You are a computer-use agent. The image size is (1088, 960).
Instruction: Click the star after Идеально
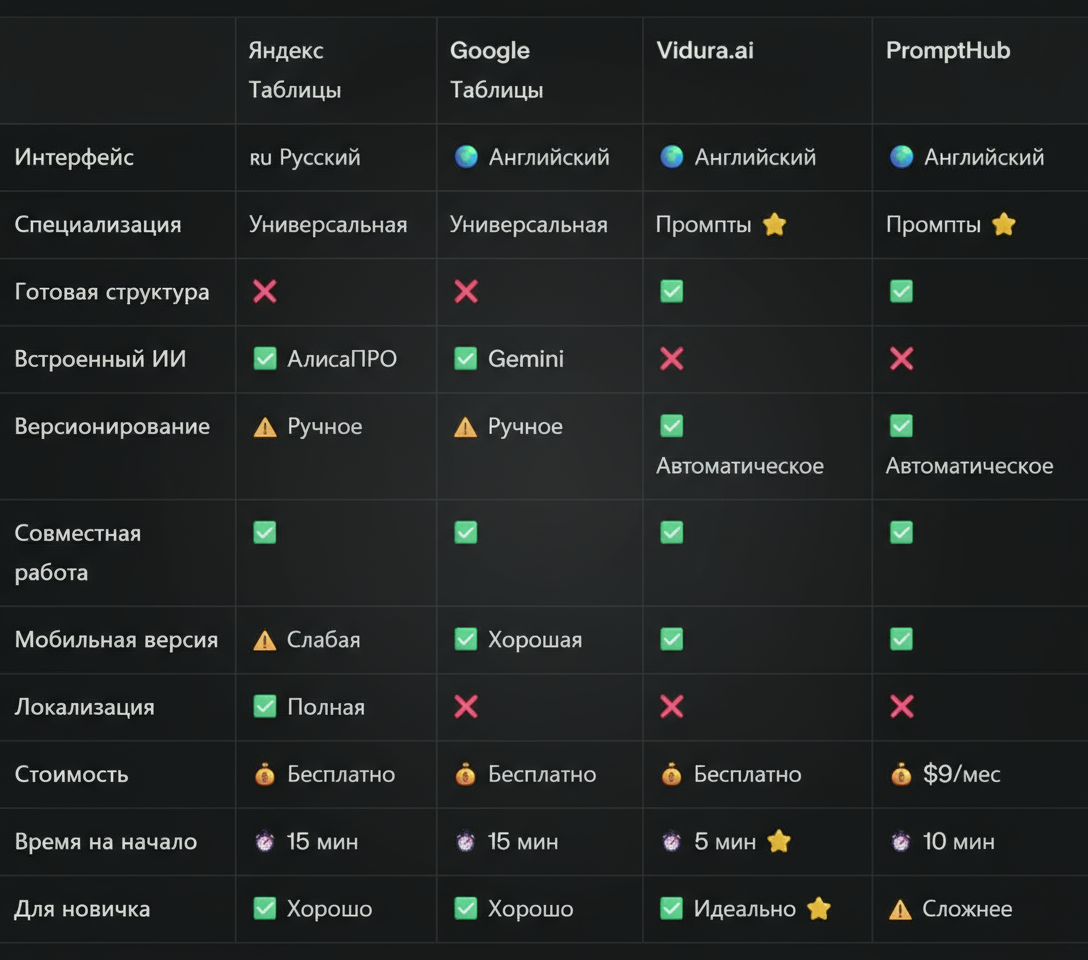pos(818,909)
